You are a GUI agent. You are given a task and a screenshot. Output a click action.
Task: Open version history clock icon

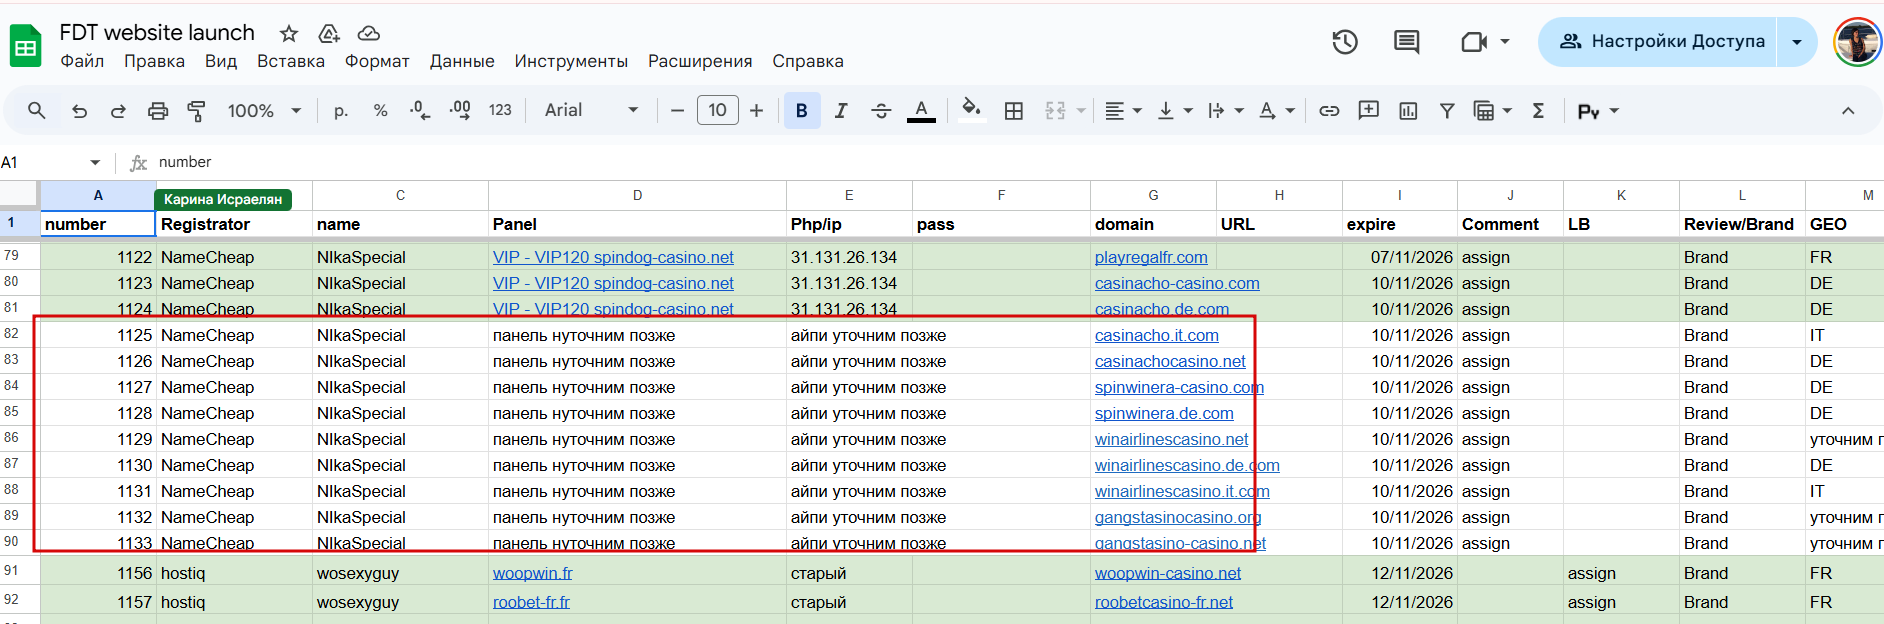tap(1345, 42)
